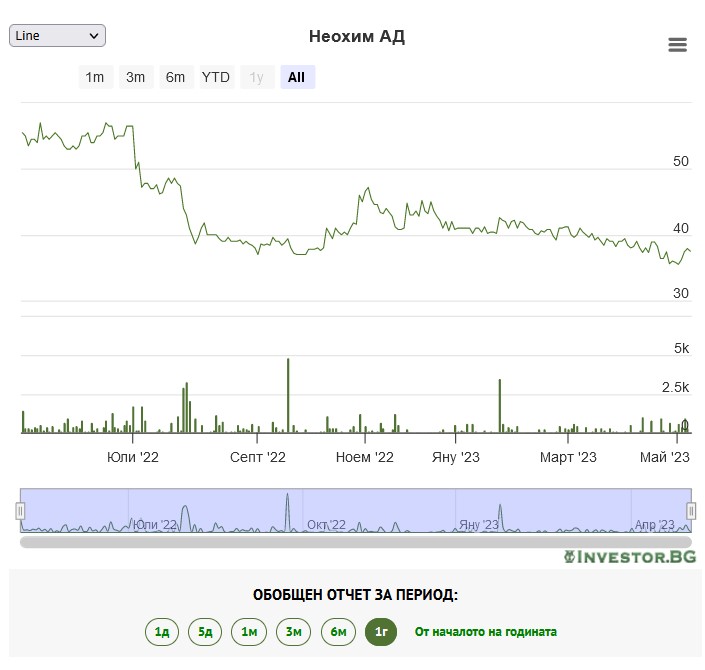Click the Ноем '22 axis label
The height and width of the screenshot is (670, 705).
click(x=365, y=457)
